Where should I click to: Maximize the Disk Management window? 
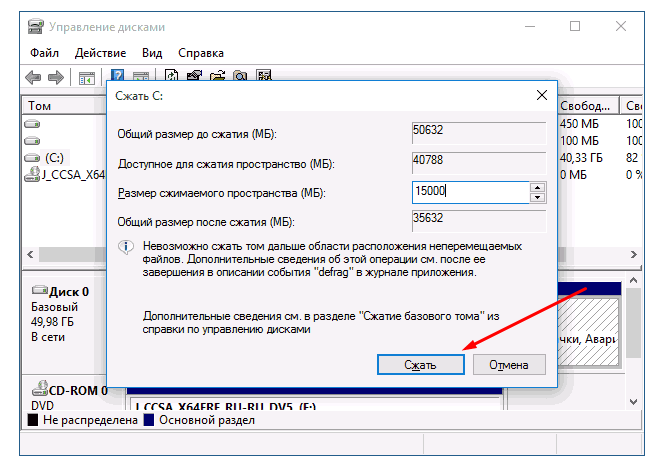[x=575, y=26]
